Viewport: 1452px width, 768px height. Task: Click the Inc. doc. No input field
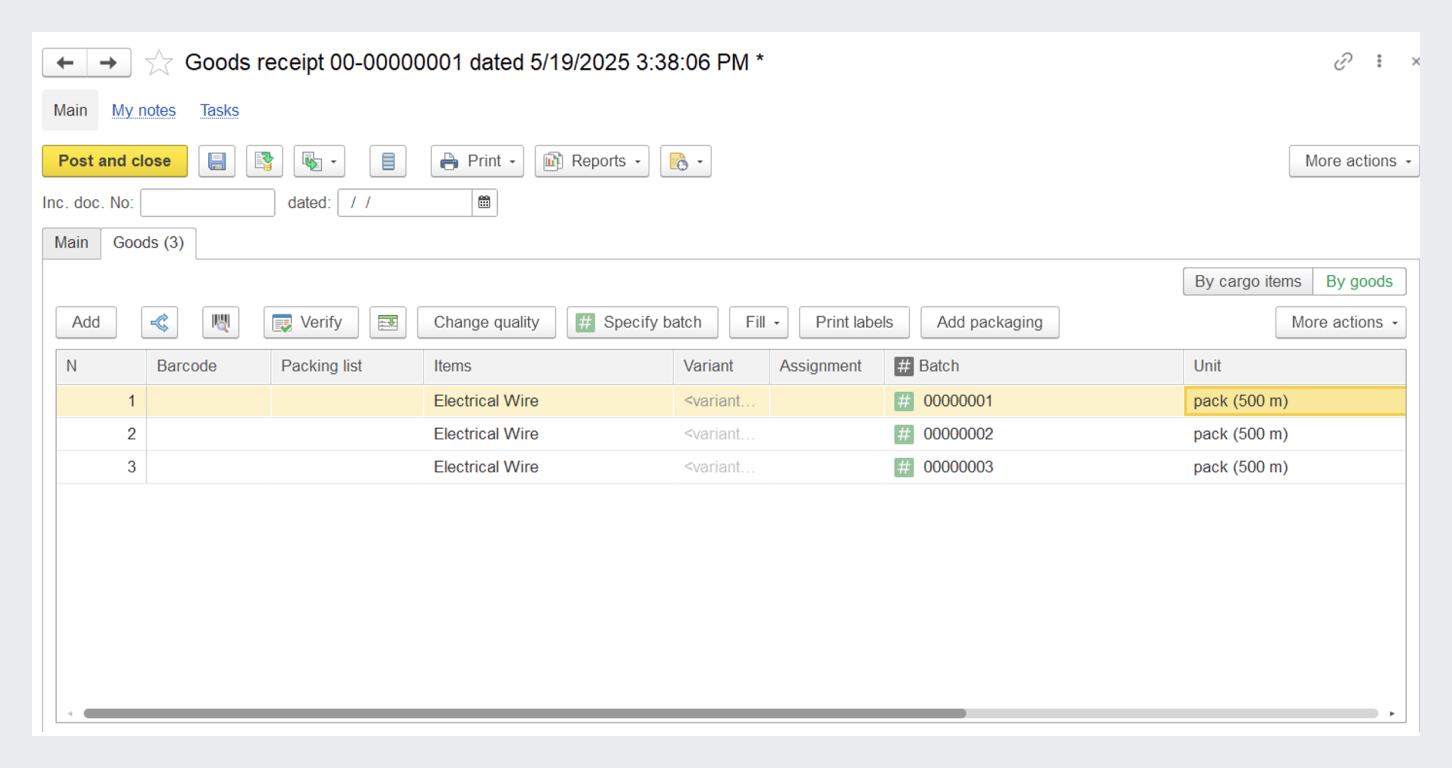pyautogui.click(x=207, y=203)
